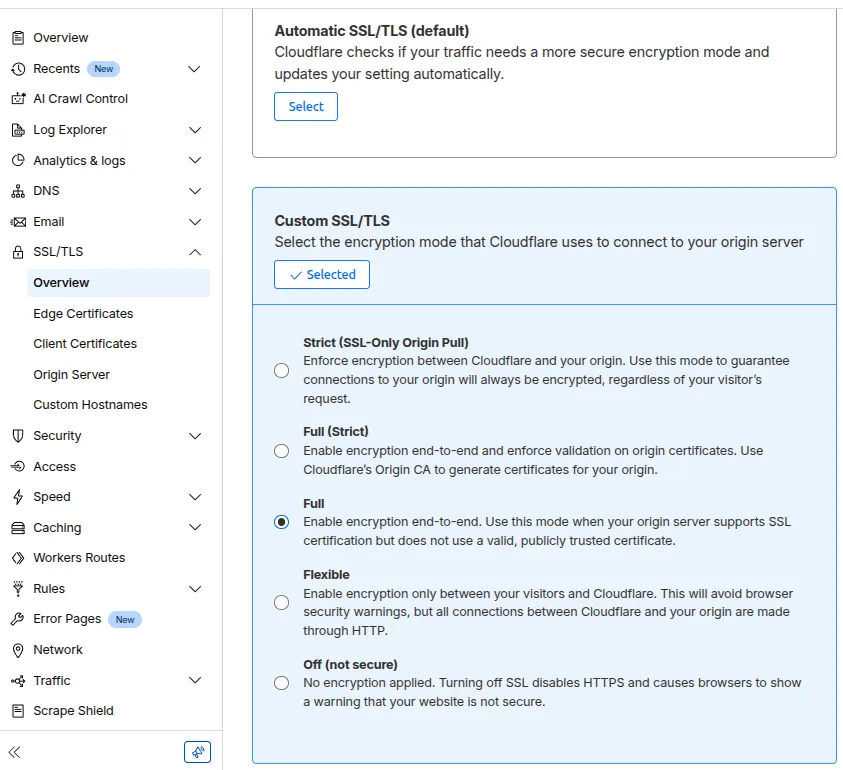This screenshot has height=770, width=843.
Task: Click the Scrape Shield icon
Action: tap(16, 710)
